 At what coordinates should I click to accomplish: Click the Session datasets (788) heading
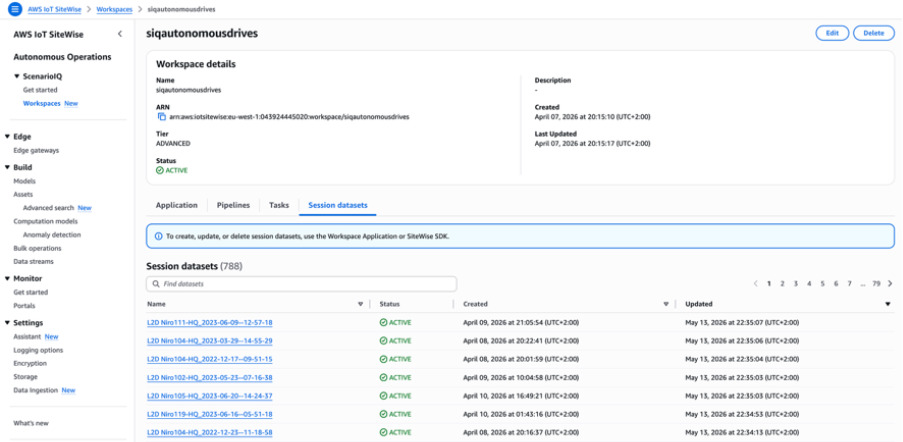tap(195, 266)
